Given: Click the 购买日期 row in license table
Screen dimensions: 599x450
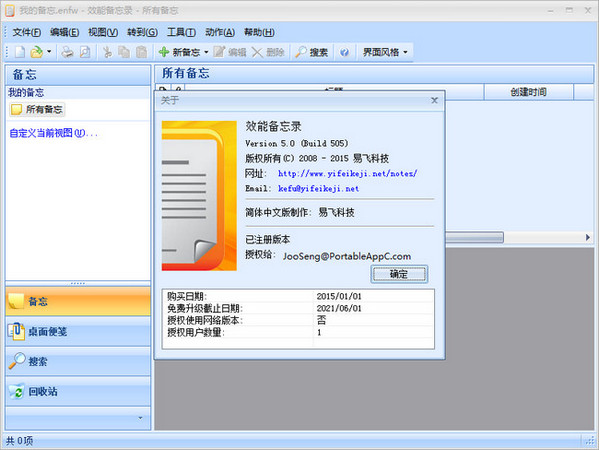Looking at the screenshot, I should pos(298,296).
